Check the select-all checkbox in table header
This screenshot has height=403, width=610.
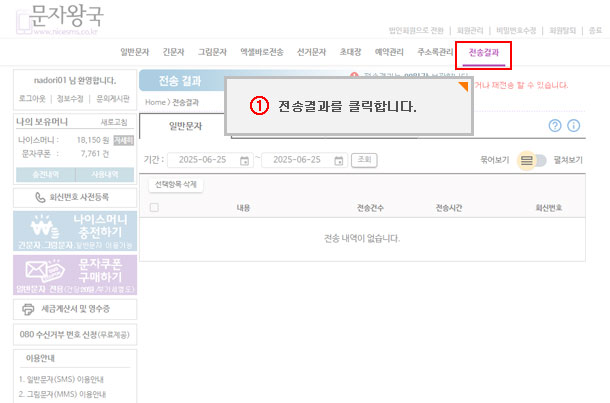(153, 208)
